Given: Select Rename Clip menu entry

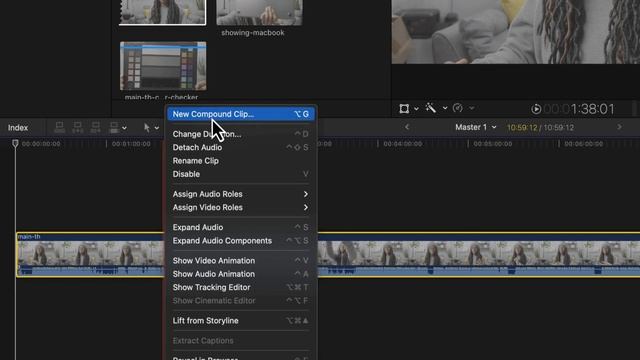Looking at the screenshot, I should (x=241, y=161).
